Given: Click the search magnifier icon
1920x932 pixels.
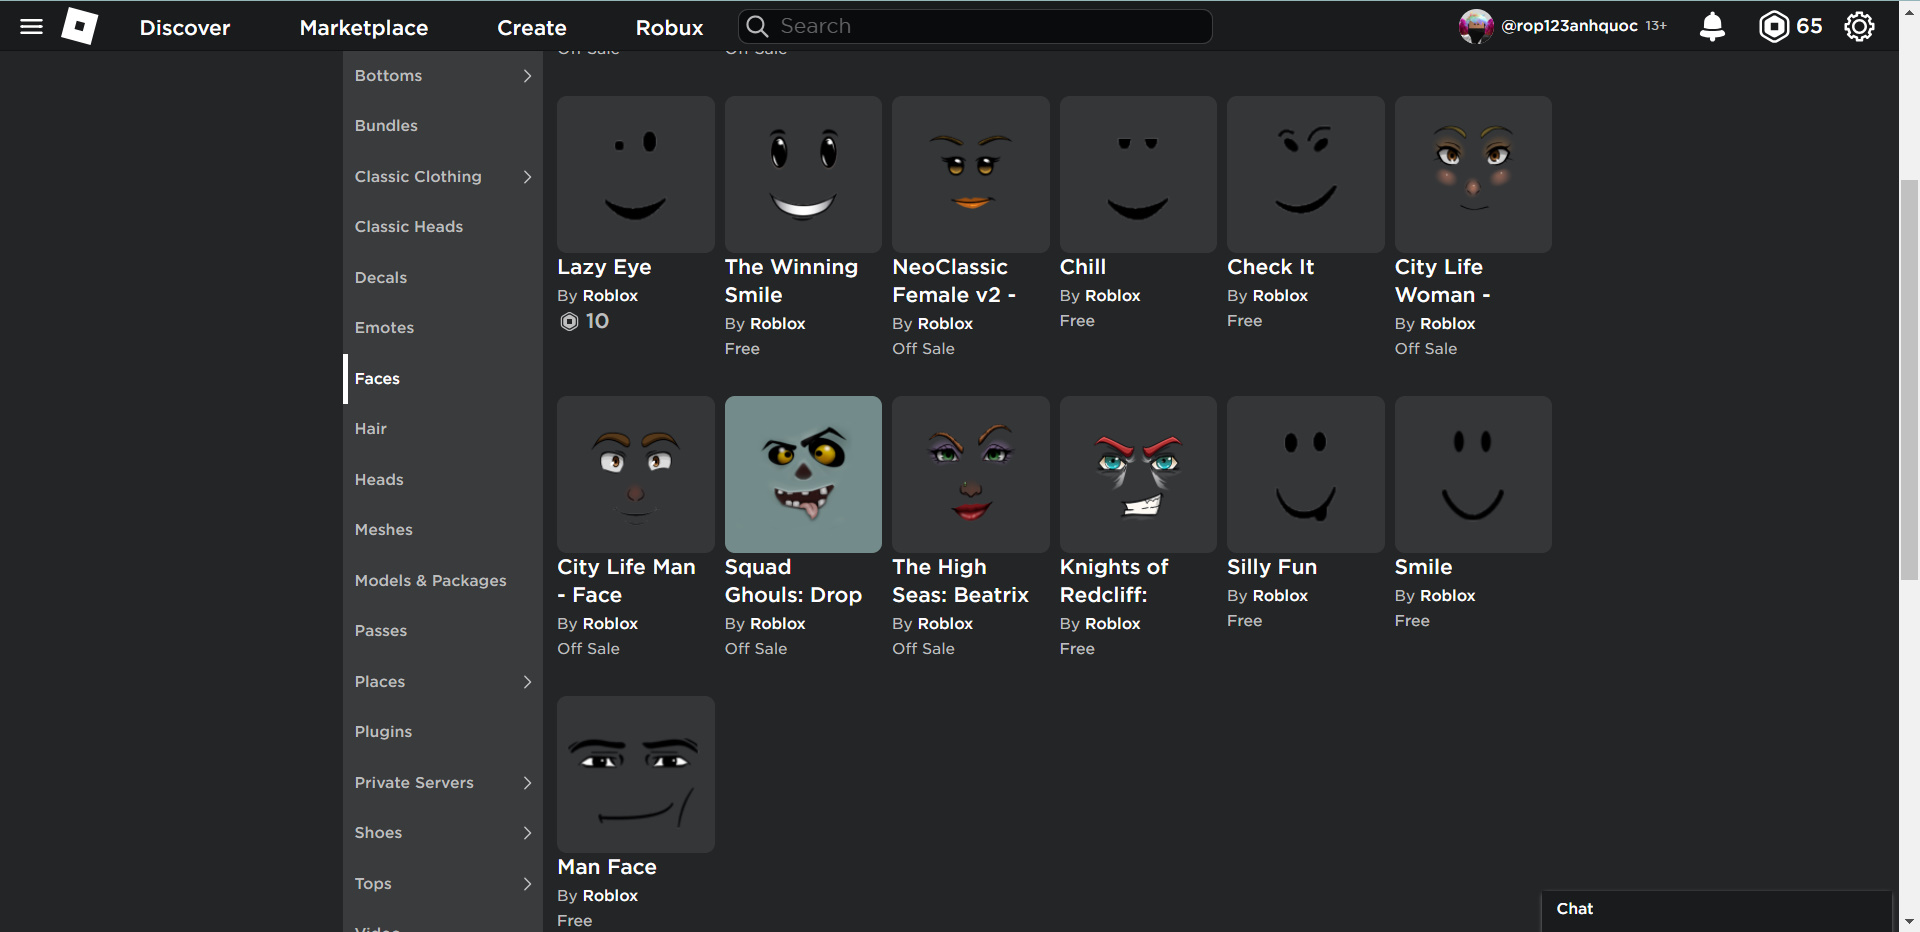Looking at the screenshot, I should 758,26.
